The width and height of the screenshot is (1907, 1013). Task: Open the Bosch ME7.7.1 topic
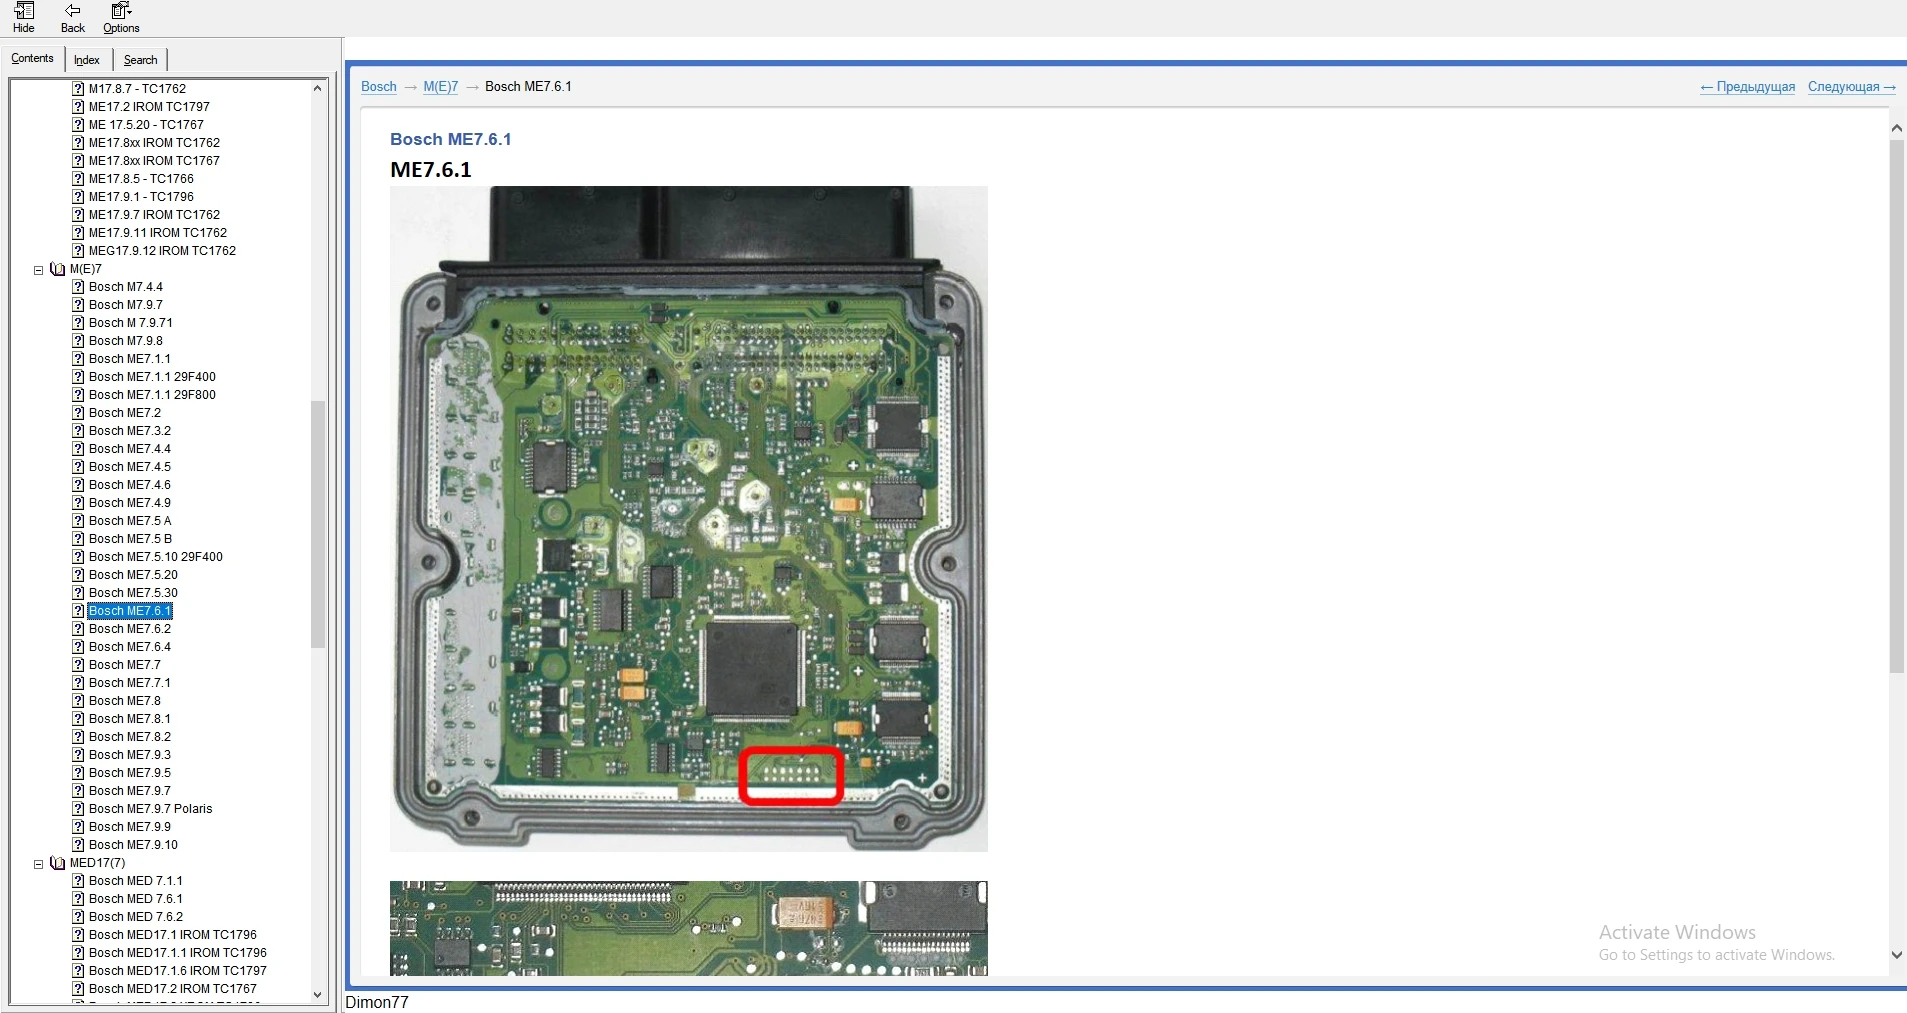pos(130,683)
